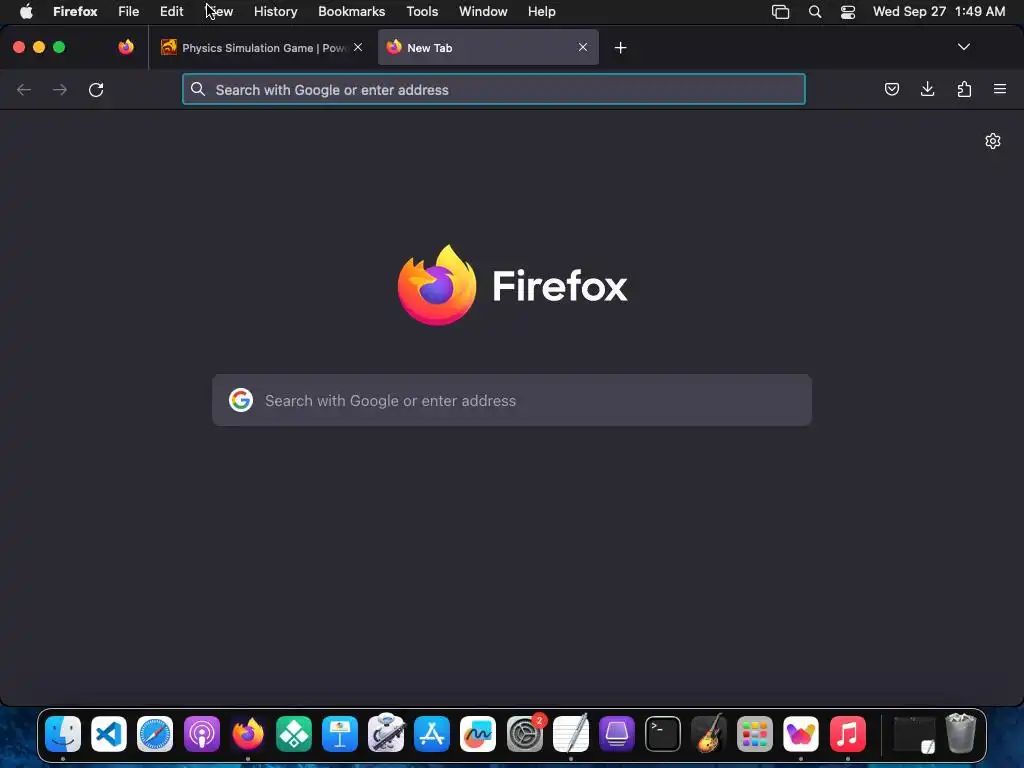Launch Visual Studio Code from dock

pyautogui.click(x=109, y=734)
